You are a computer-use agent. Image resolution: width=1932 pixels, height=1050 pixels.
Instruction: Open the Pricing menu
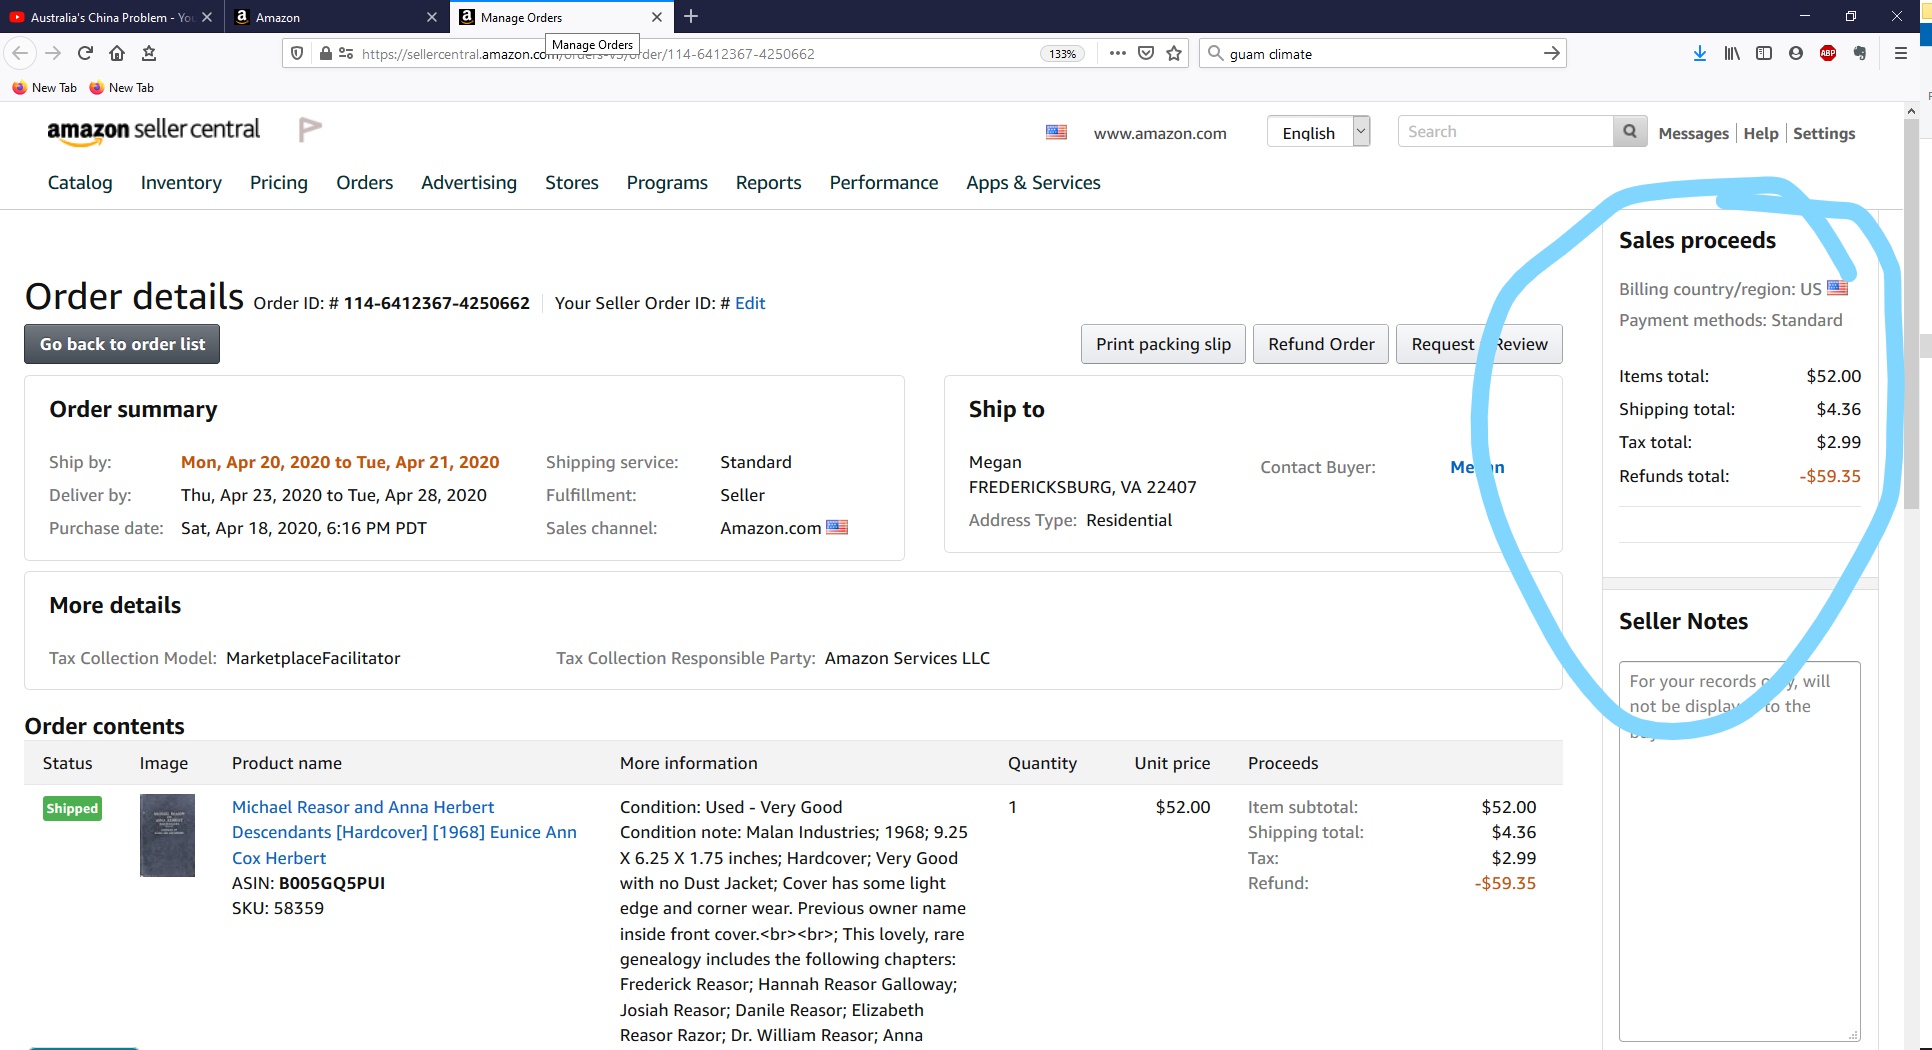point(279,182)
